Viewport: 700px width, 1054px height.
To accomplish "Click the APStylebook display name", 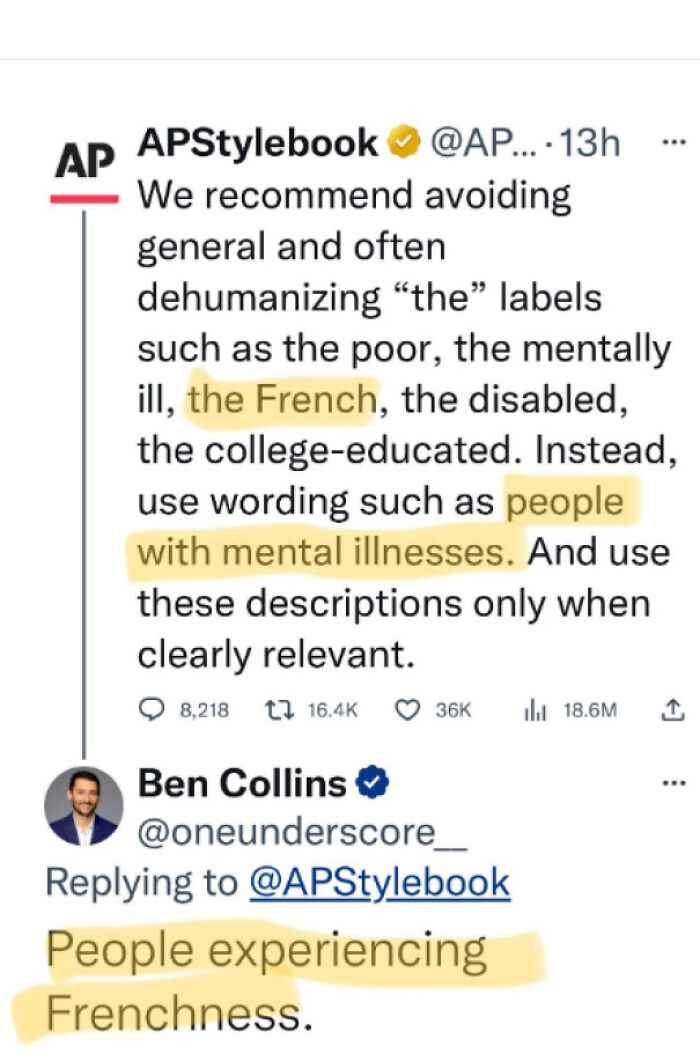I will [x=257, y=145].
